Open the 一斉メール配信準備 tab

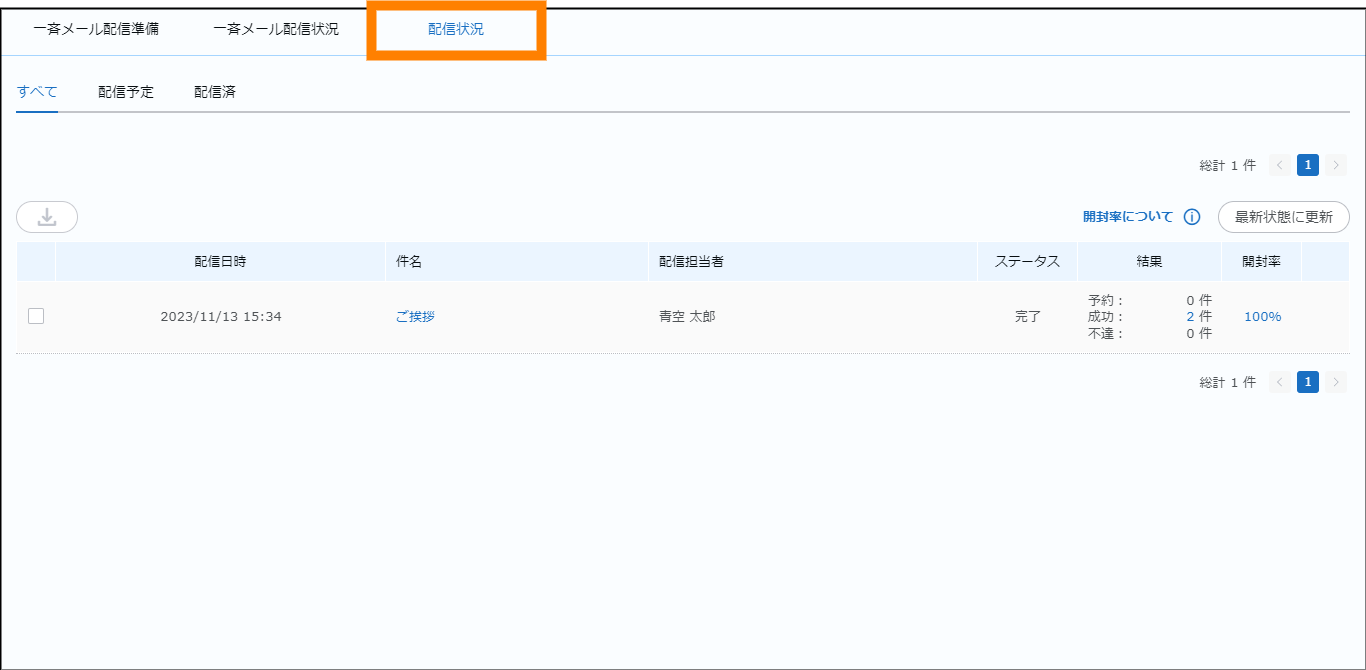click(x=96, y=29)
